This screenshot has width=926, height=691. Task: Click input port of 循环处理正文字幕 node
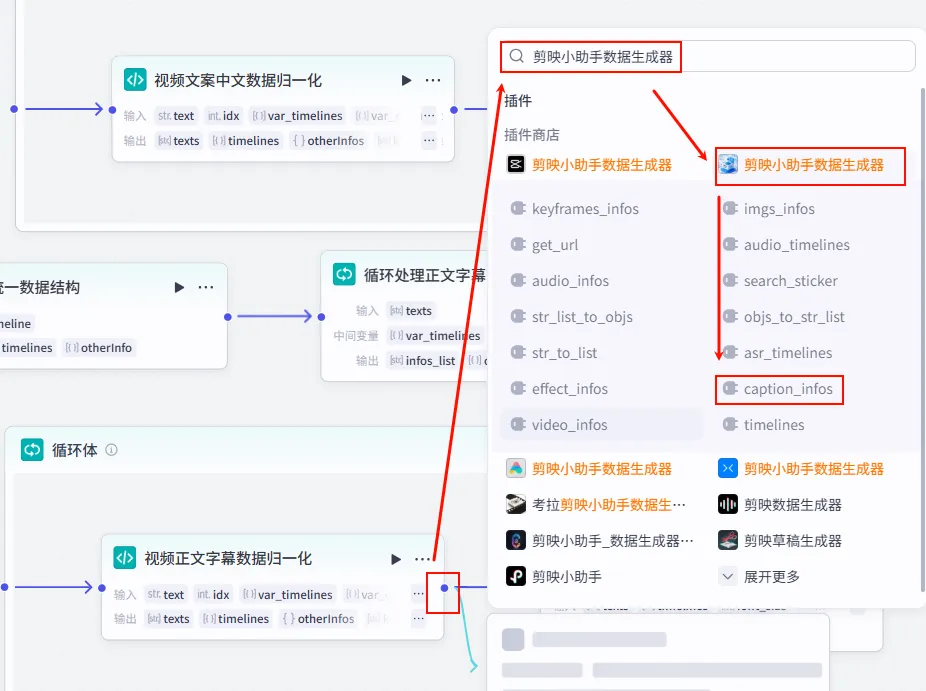pyautogui.click(x=321, y=317)
